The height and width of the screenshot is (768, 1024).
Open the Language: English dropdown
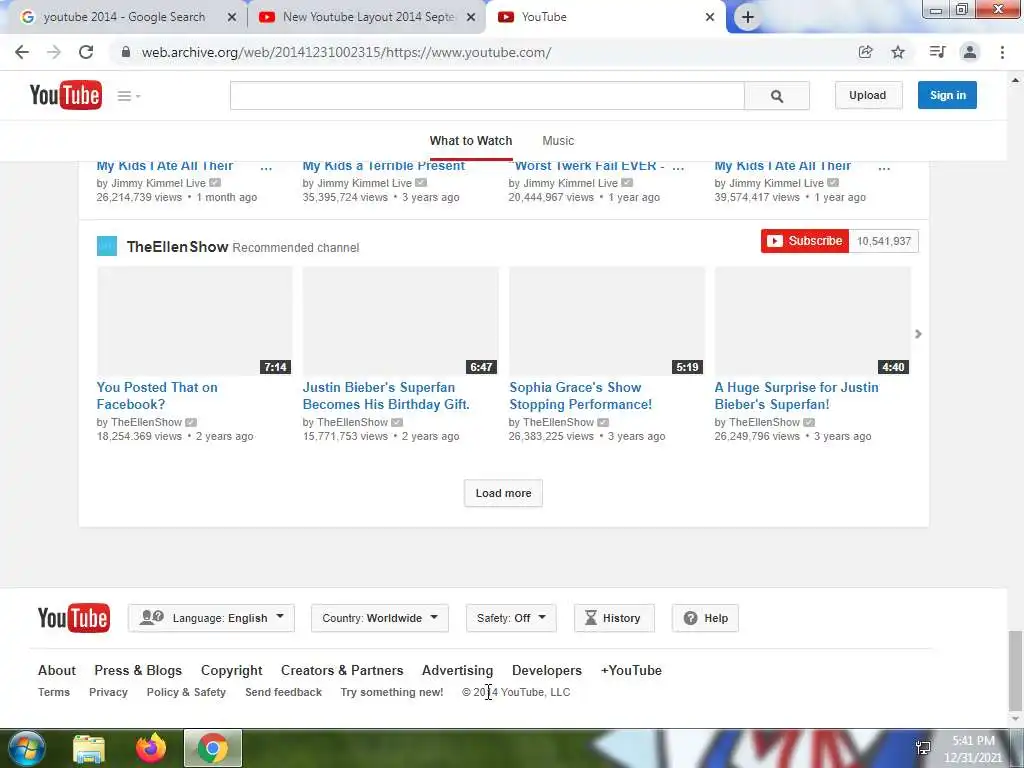click(212, 618)
